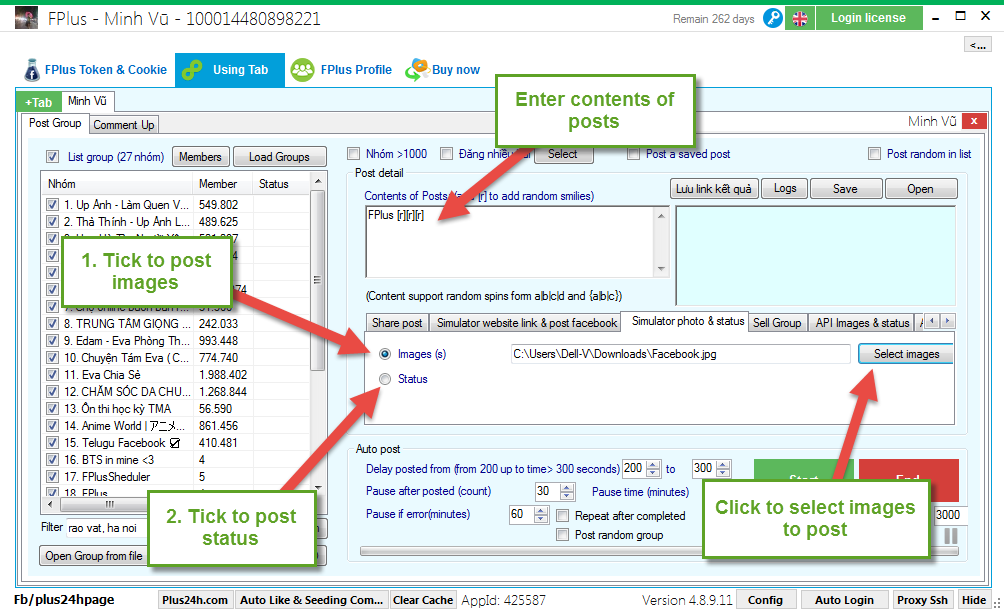Increase Pause if error minutes of 60

[541, 510]
